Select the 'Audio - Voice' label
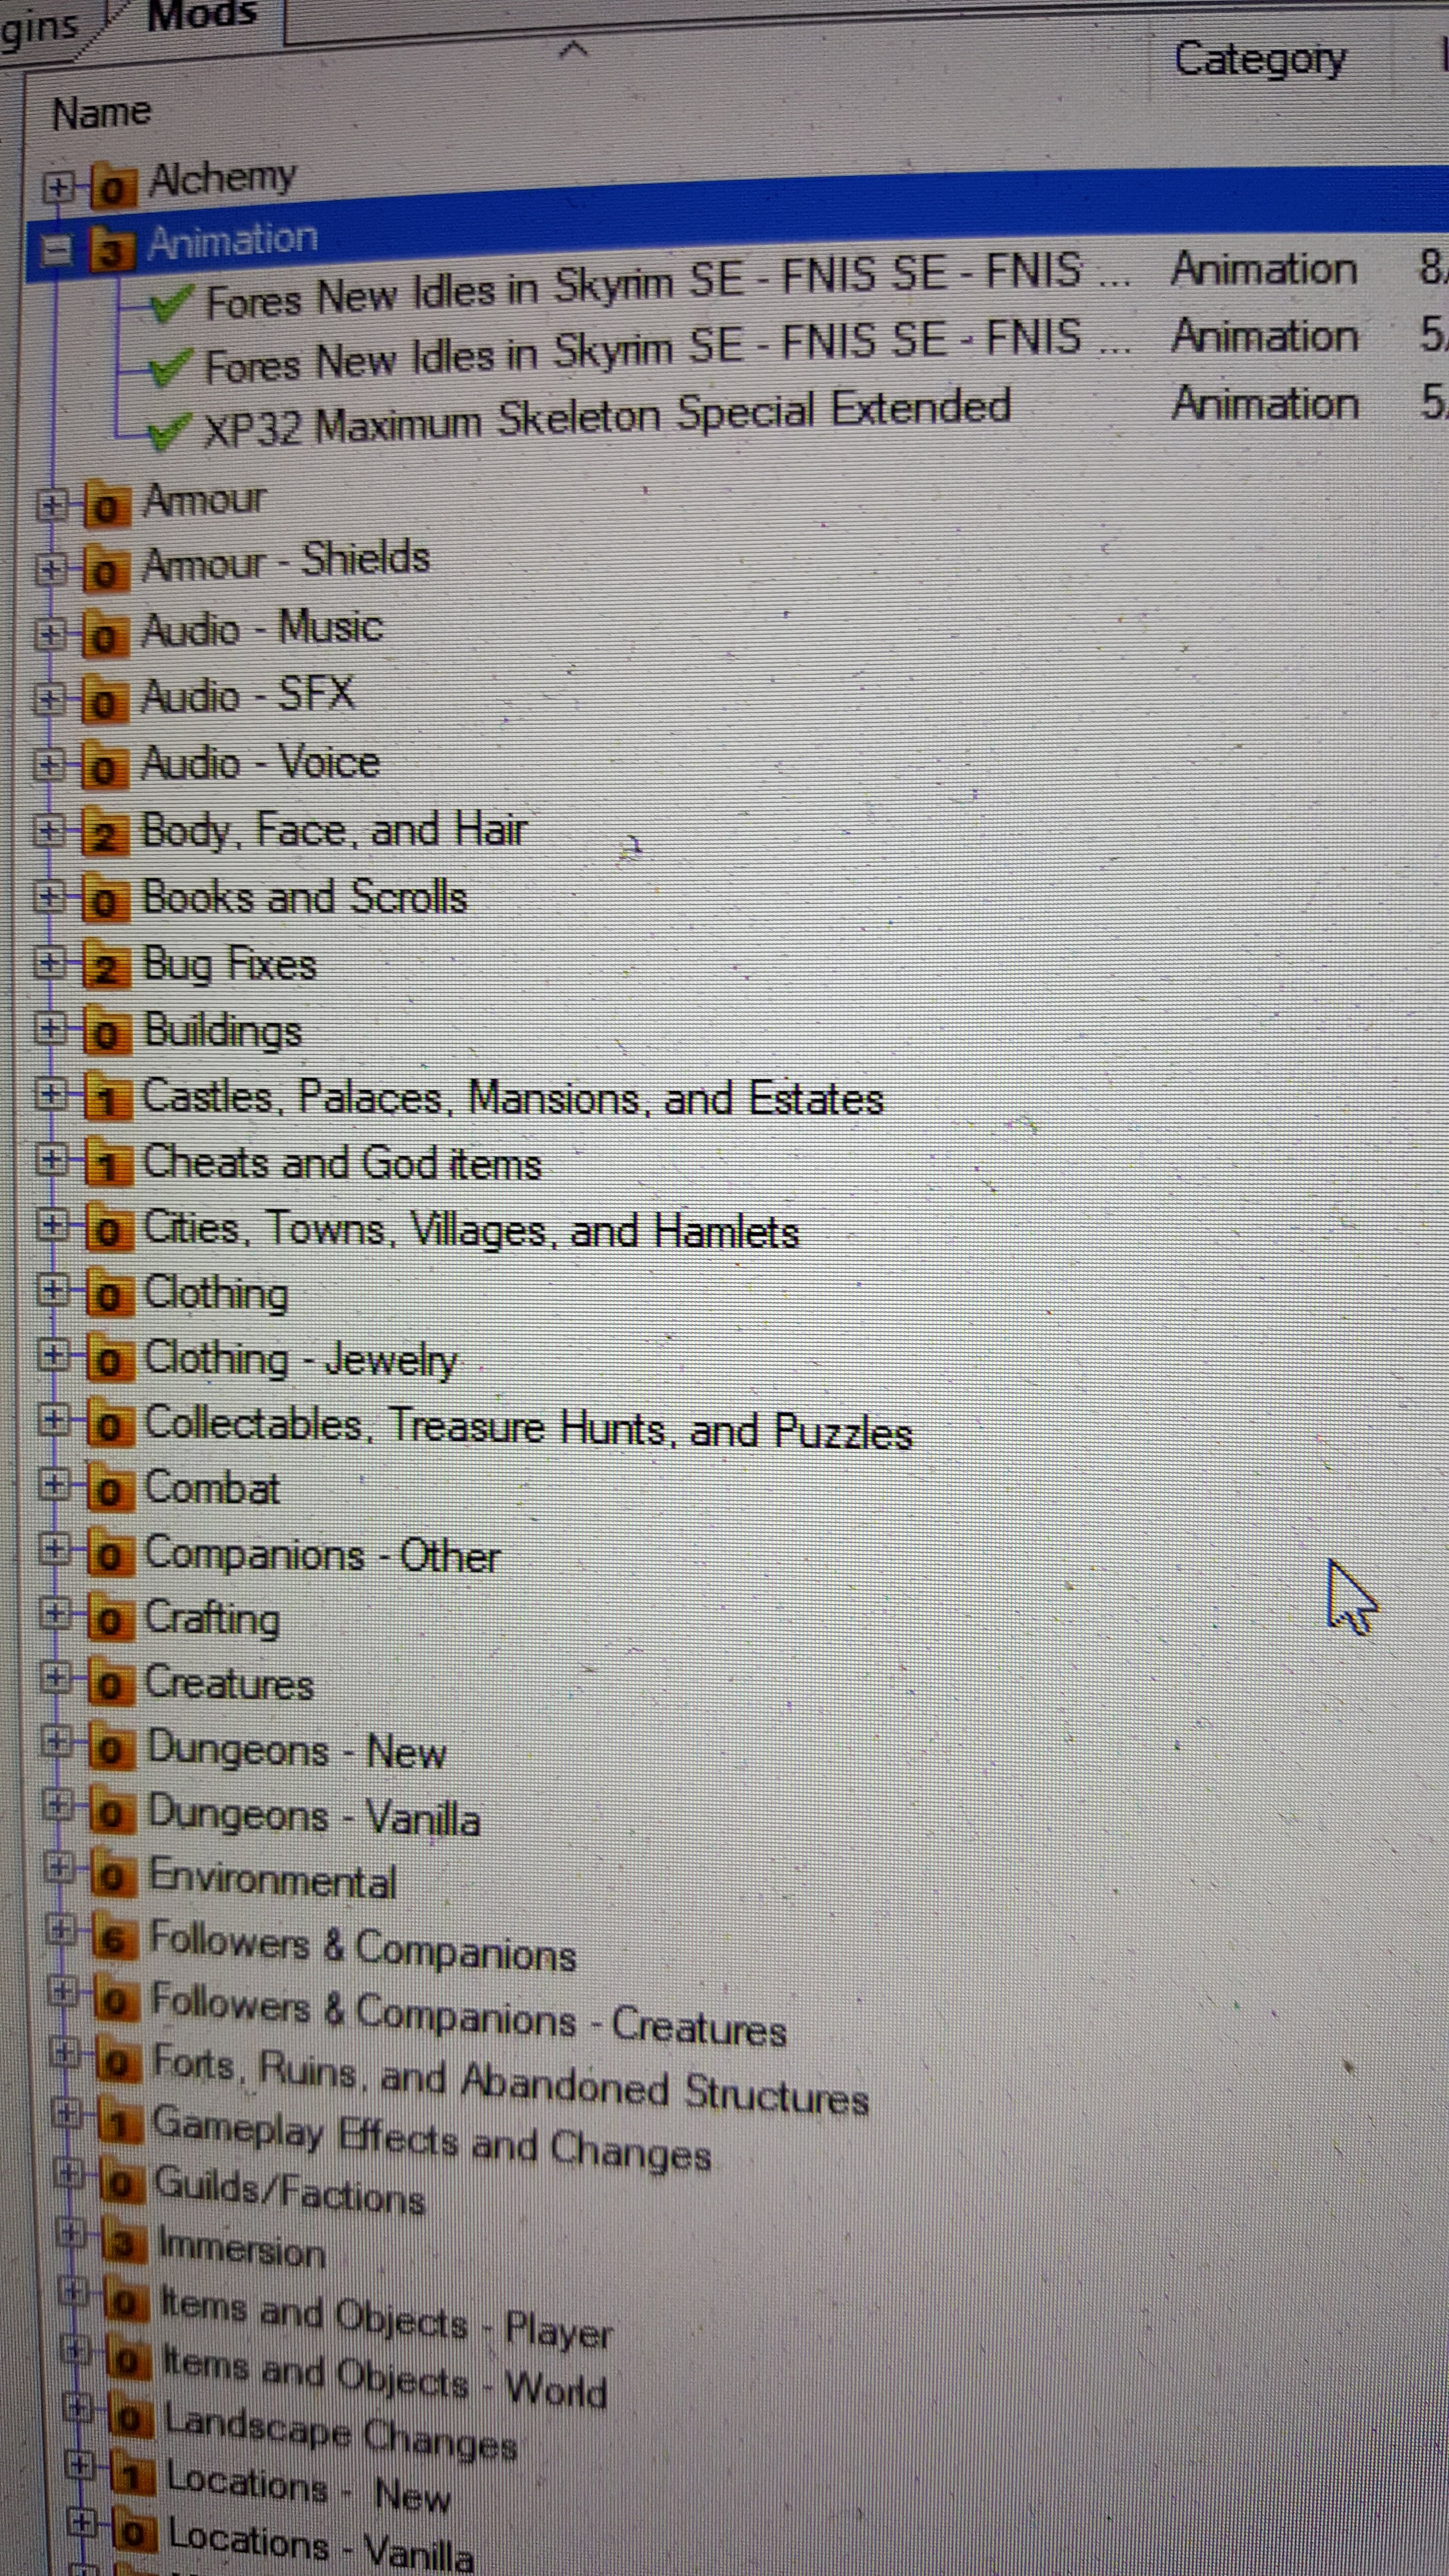Viewport: 1449px width, 2576px height. (261, 763)
